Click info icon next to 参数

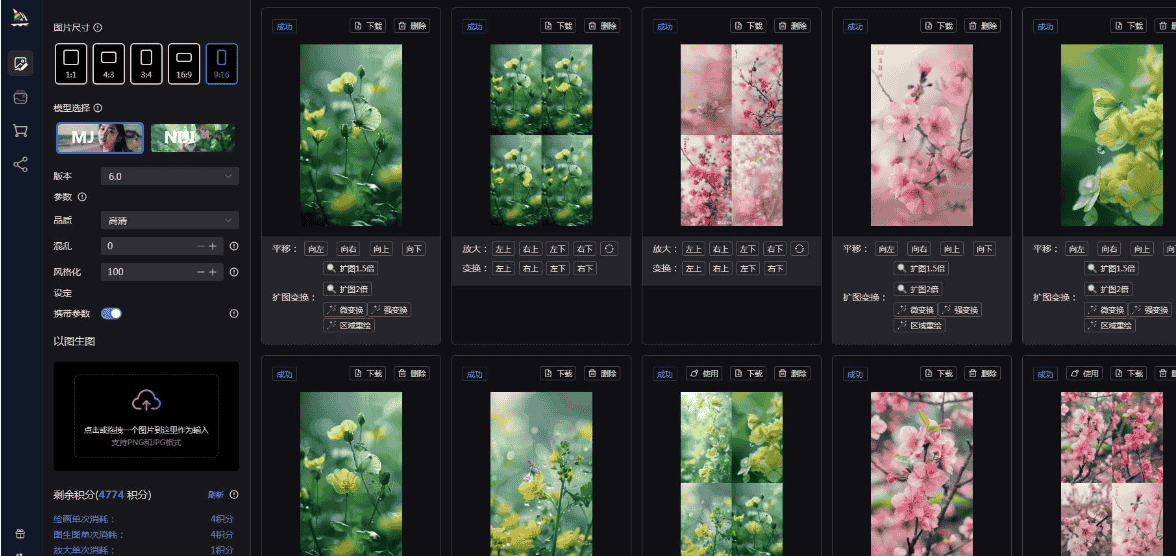(82, 197)
